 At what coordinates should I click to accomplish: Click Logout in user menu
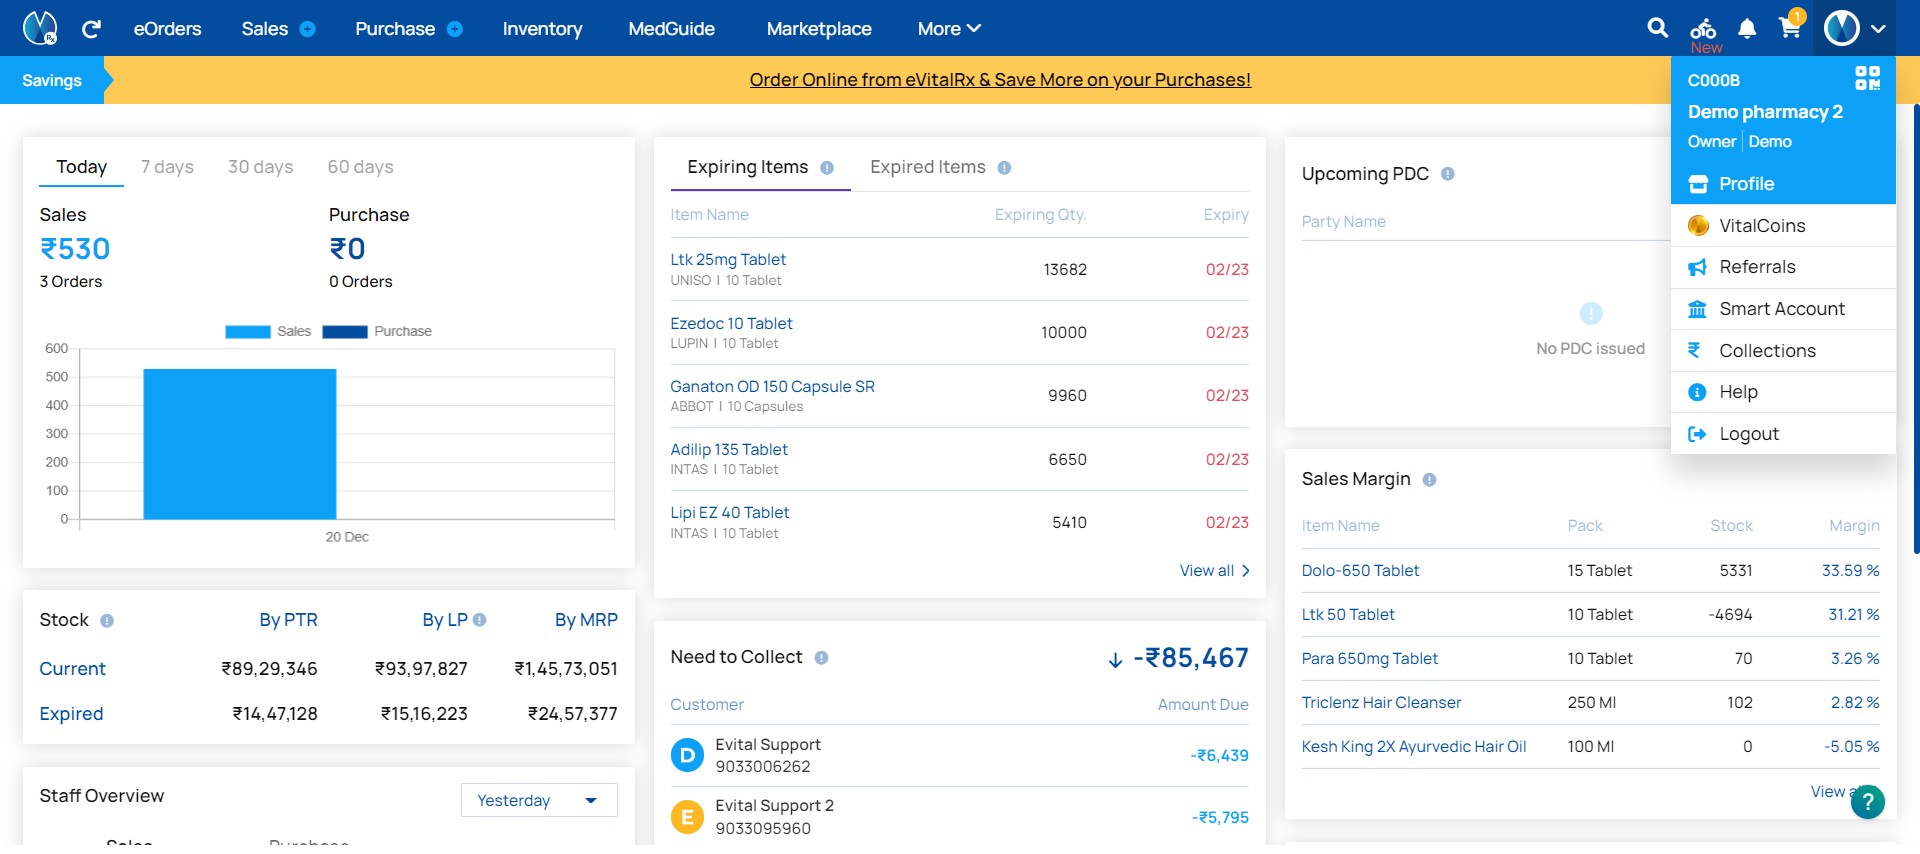pos(1783,434)
